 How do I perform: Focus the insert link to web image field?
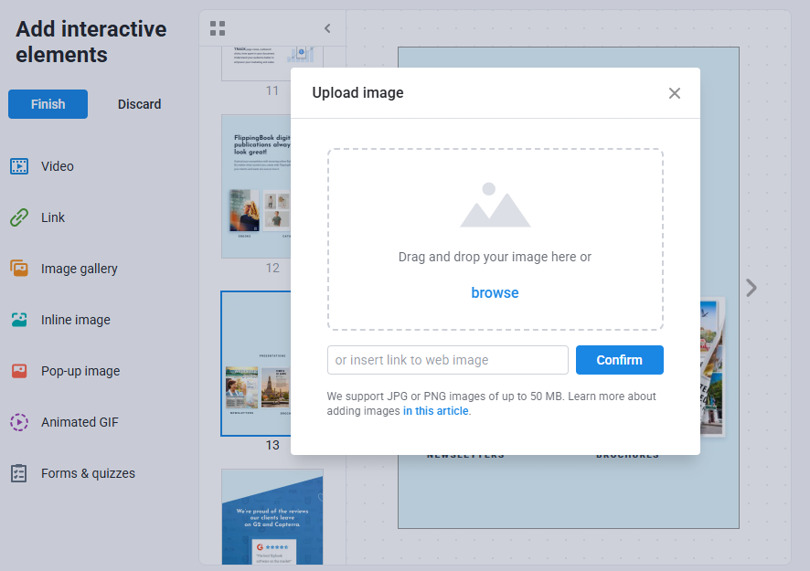click(447, 360)
